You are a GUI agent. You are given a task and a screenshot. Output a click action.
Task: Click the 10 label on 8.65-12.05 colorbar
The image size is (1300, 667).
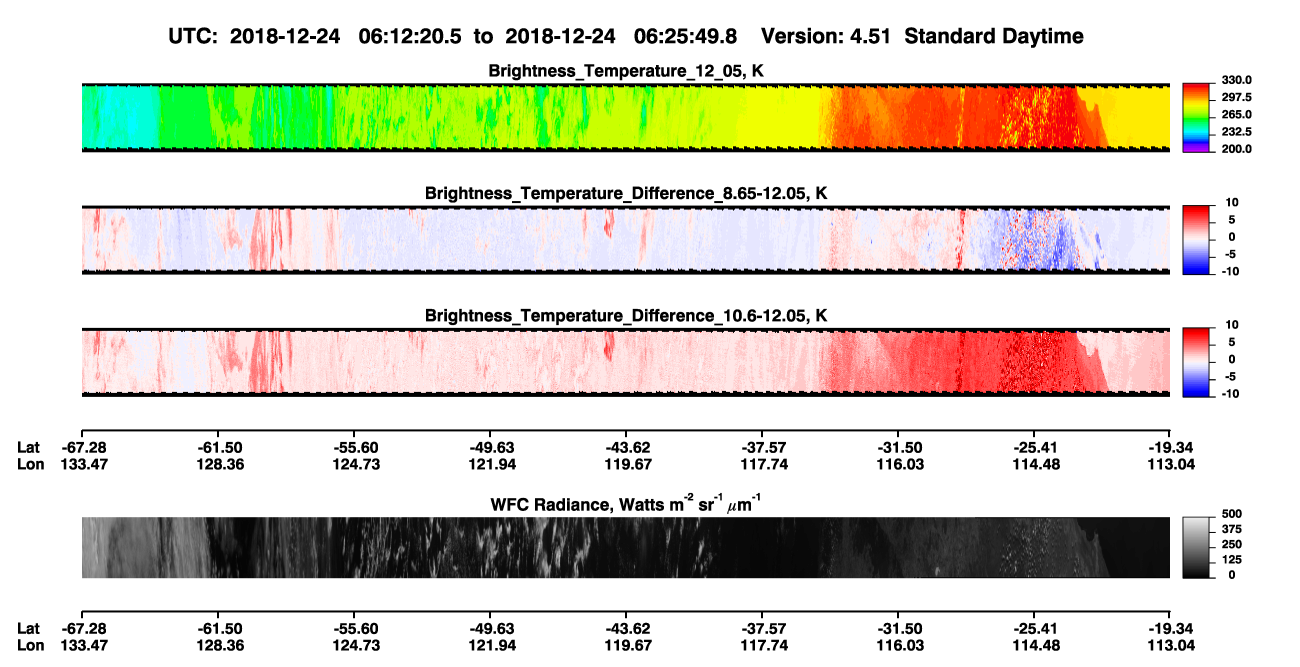click(1232, 203)
